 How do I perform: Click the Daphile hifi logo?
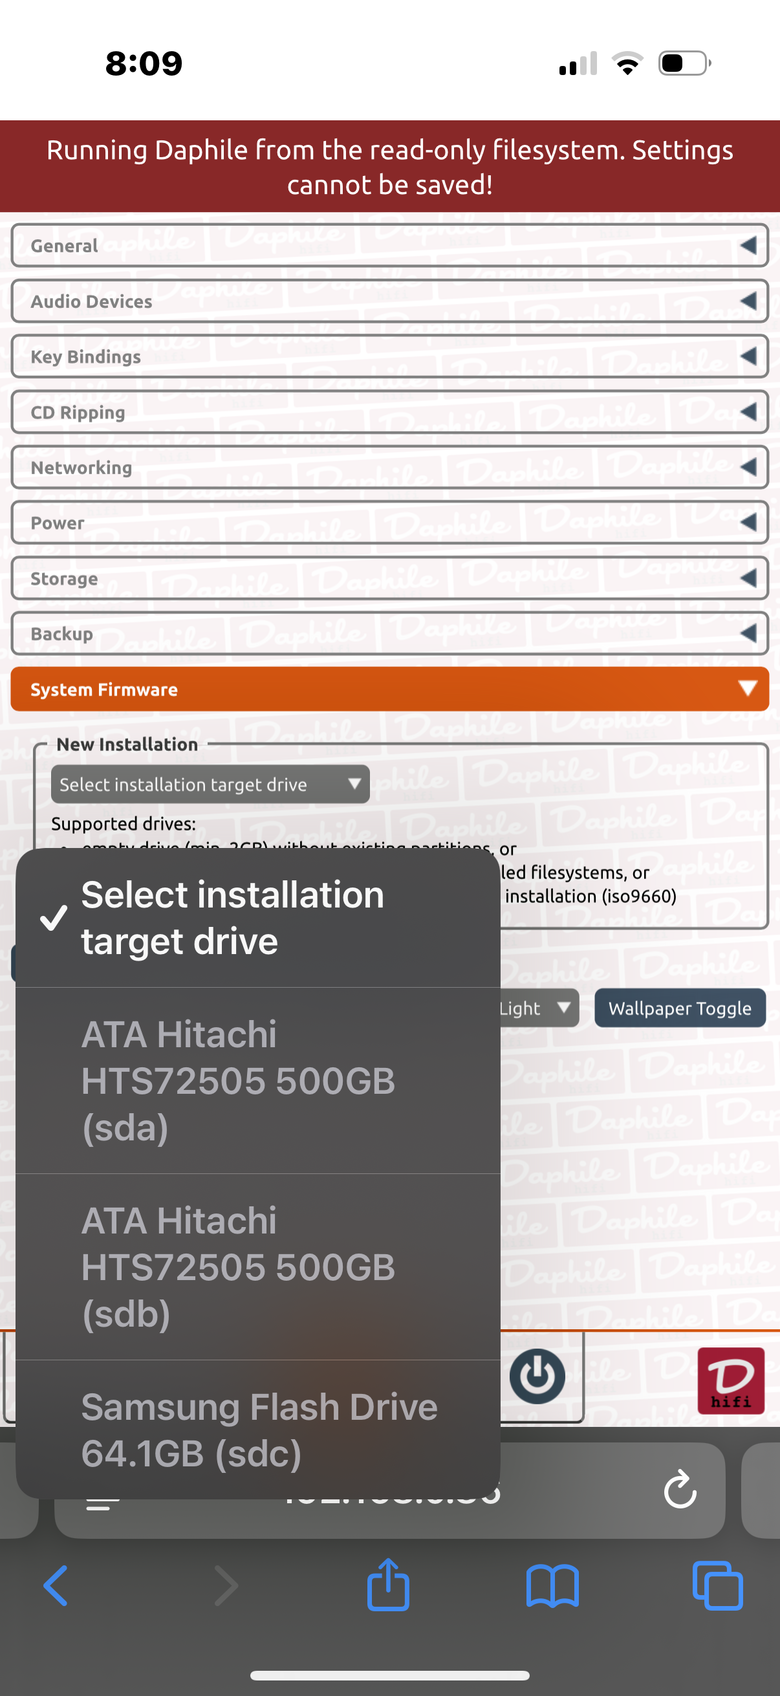(731, 1381)
